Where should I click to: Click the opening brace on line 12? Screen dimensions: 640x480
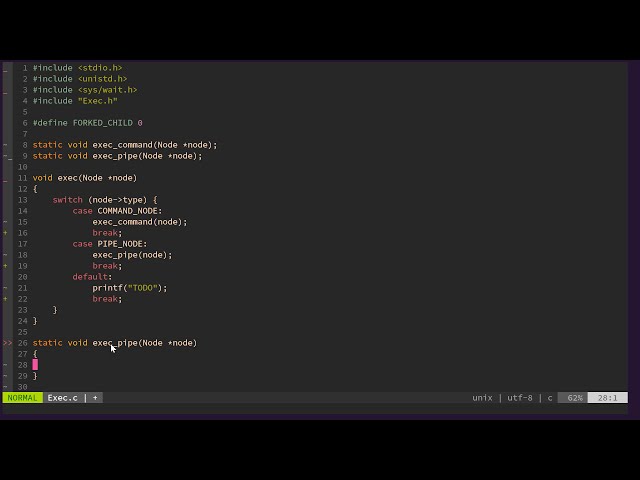[35, 189]
